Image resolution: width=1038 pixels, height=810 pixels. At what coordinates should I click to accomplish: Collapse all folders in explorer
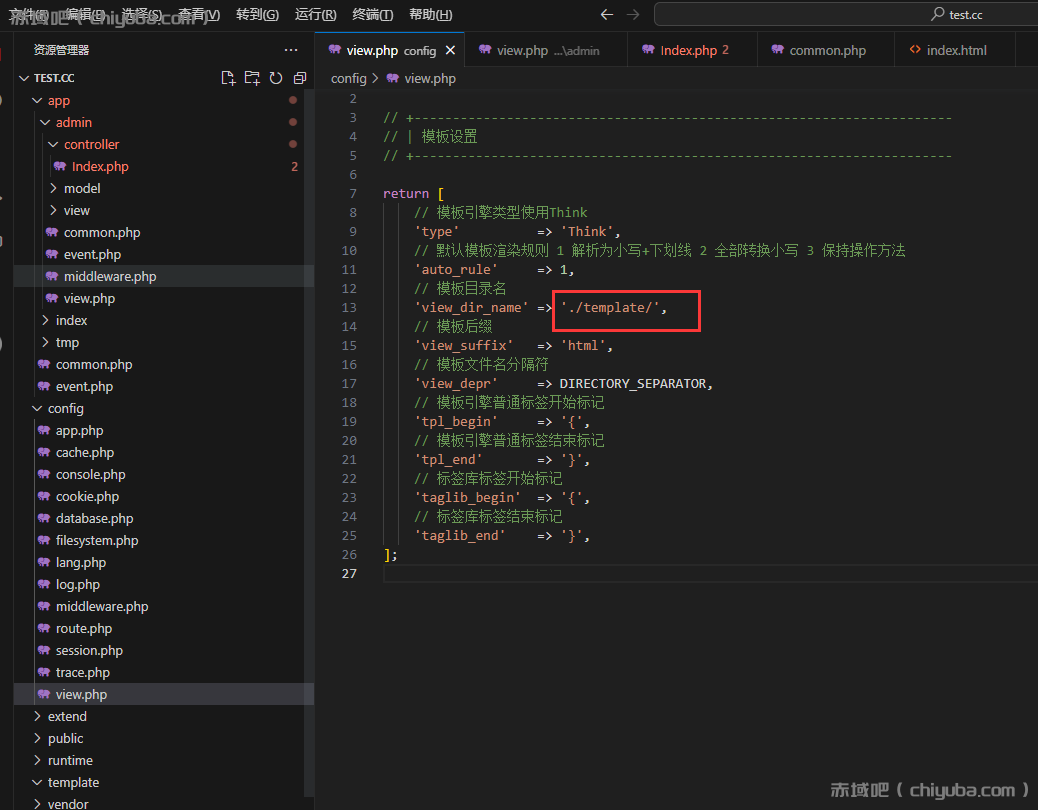pyautogui.click(x=300, y=78)
